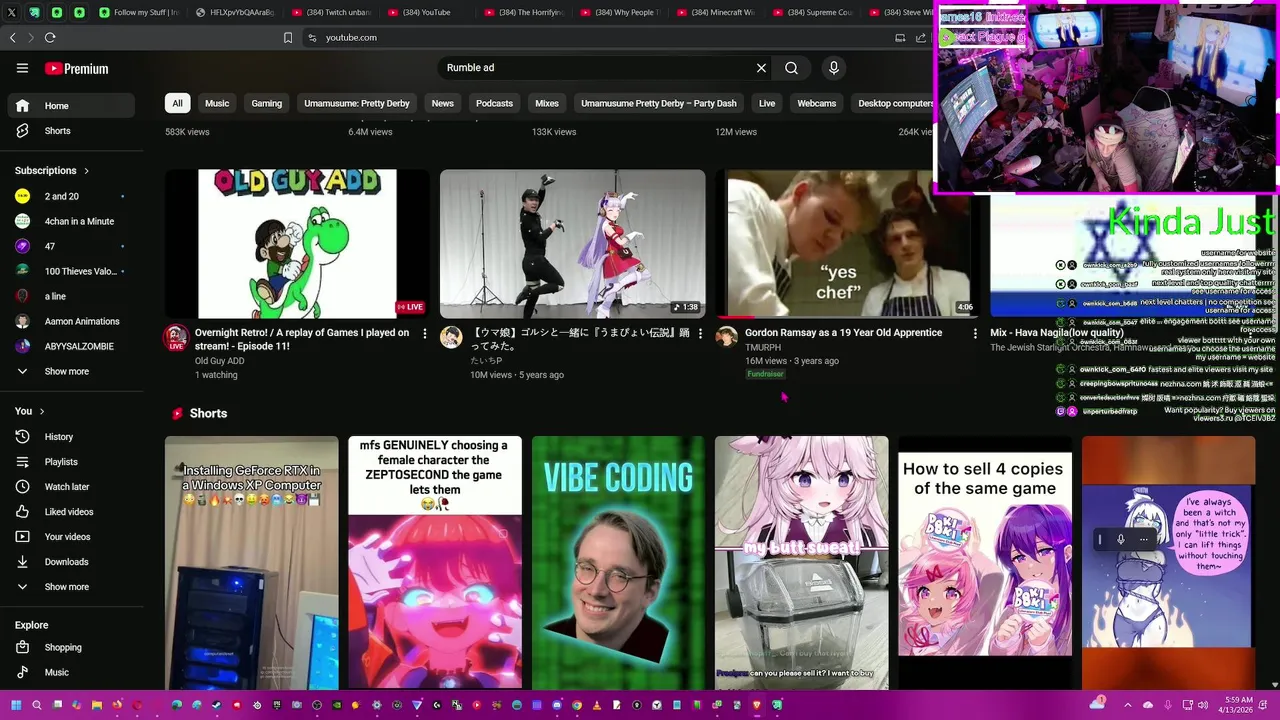Open the Windows Start menu
The height and width of the screenshot is (720, 1280).
[16, 705]
